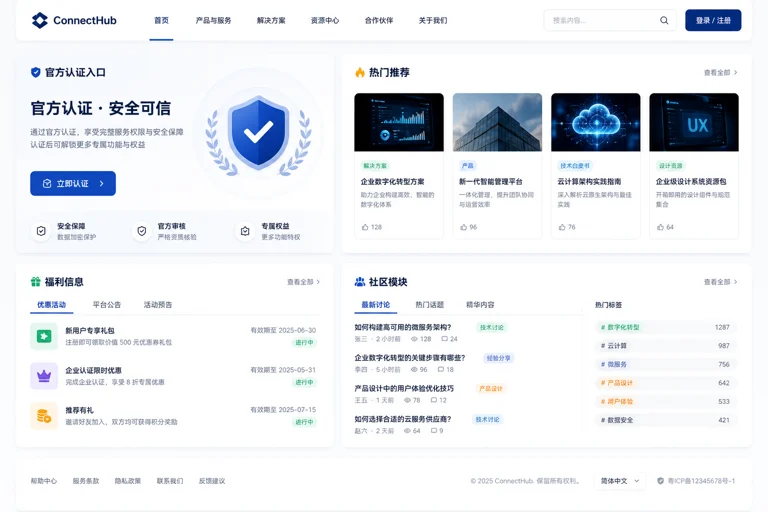Click the comment icon with 24 replies
The width and height of the screenshot is (768, 512).
point(444,339)
